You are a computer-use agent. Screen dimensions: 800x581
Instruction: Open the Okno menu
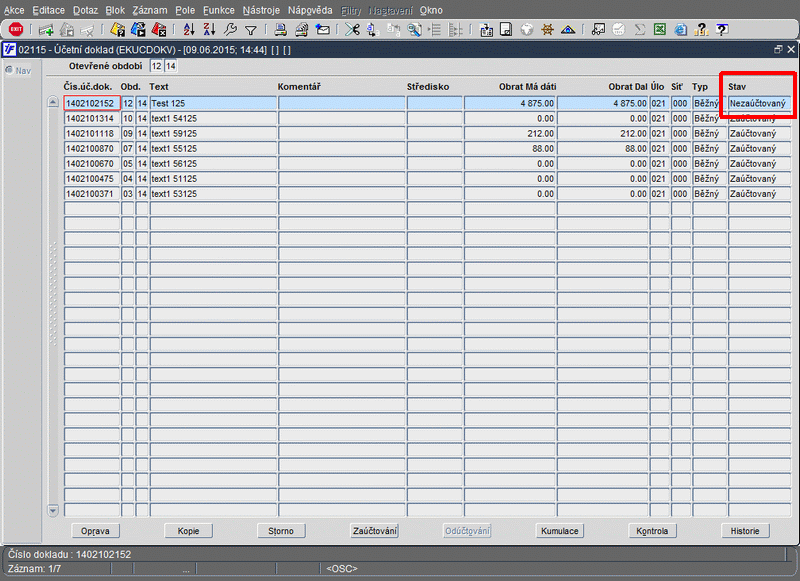pos(431,10)
